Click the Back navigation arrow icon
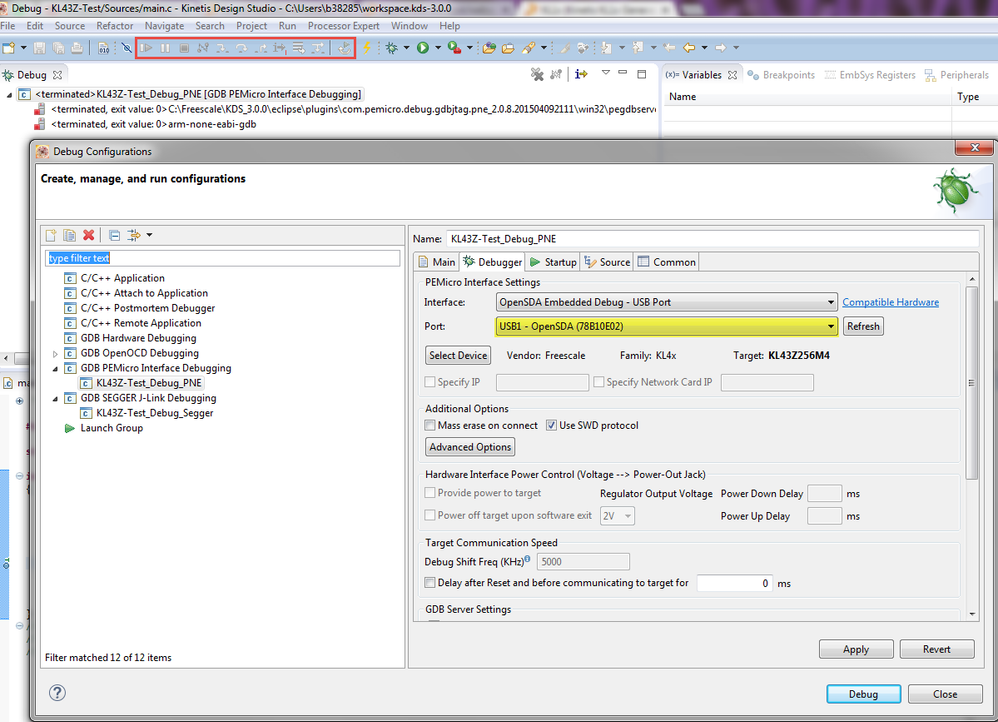 pos(689,48)
